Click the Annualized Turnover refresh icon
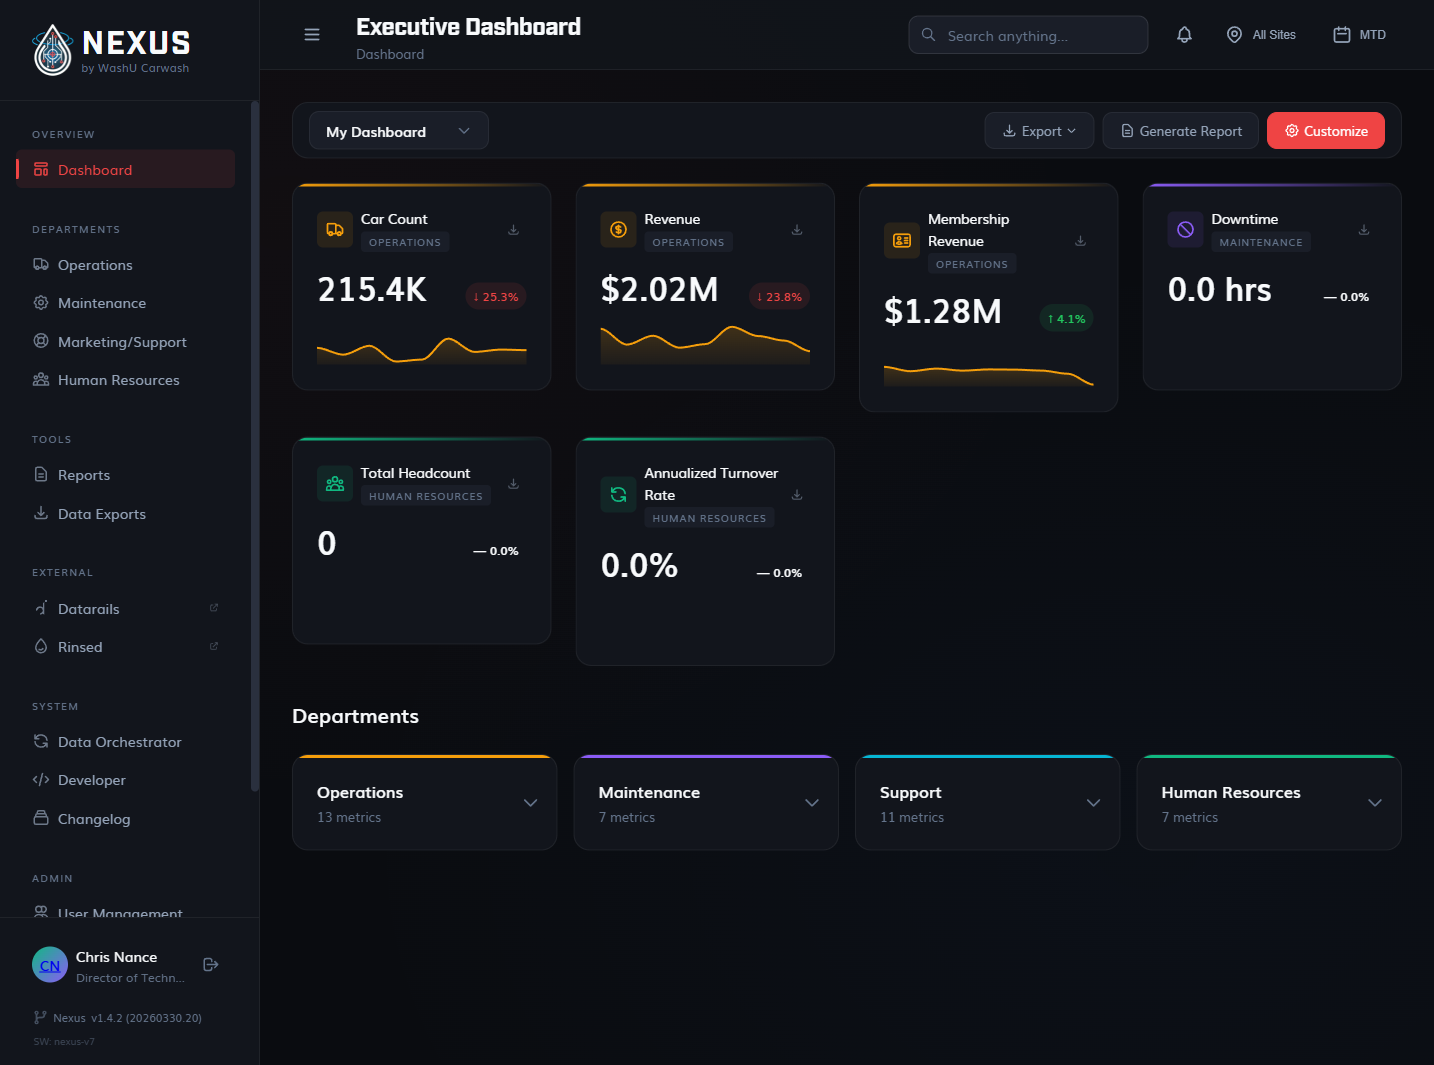1434x1065 pixels. tap(619, 495)
